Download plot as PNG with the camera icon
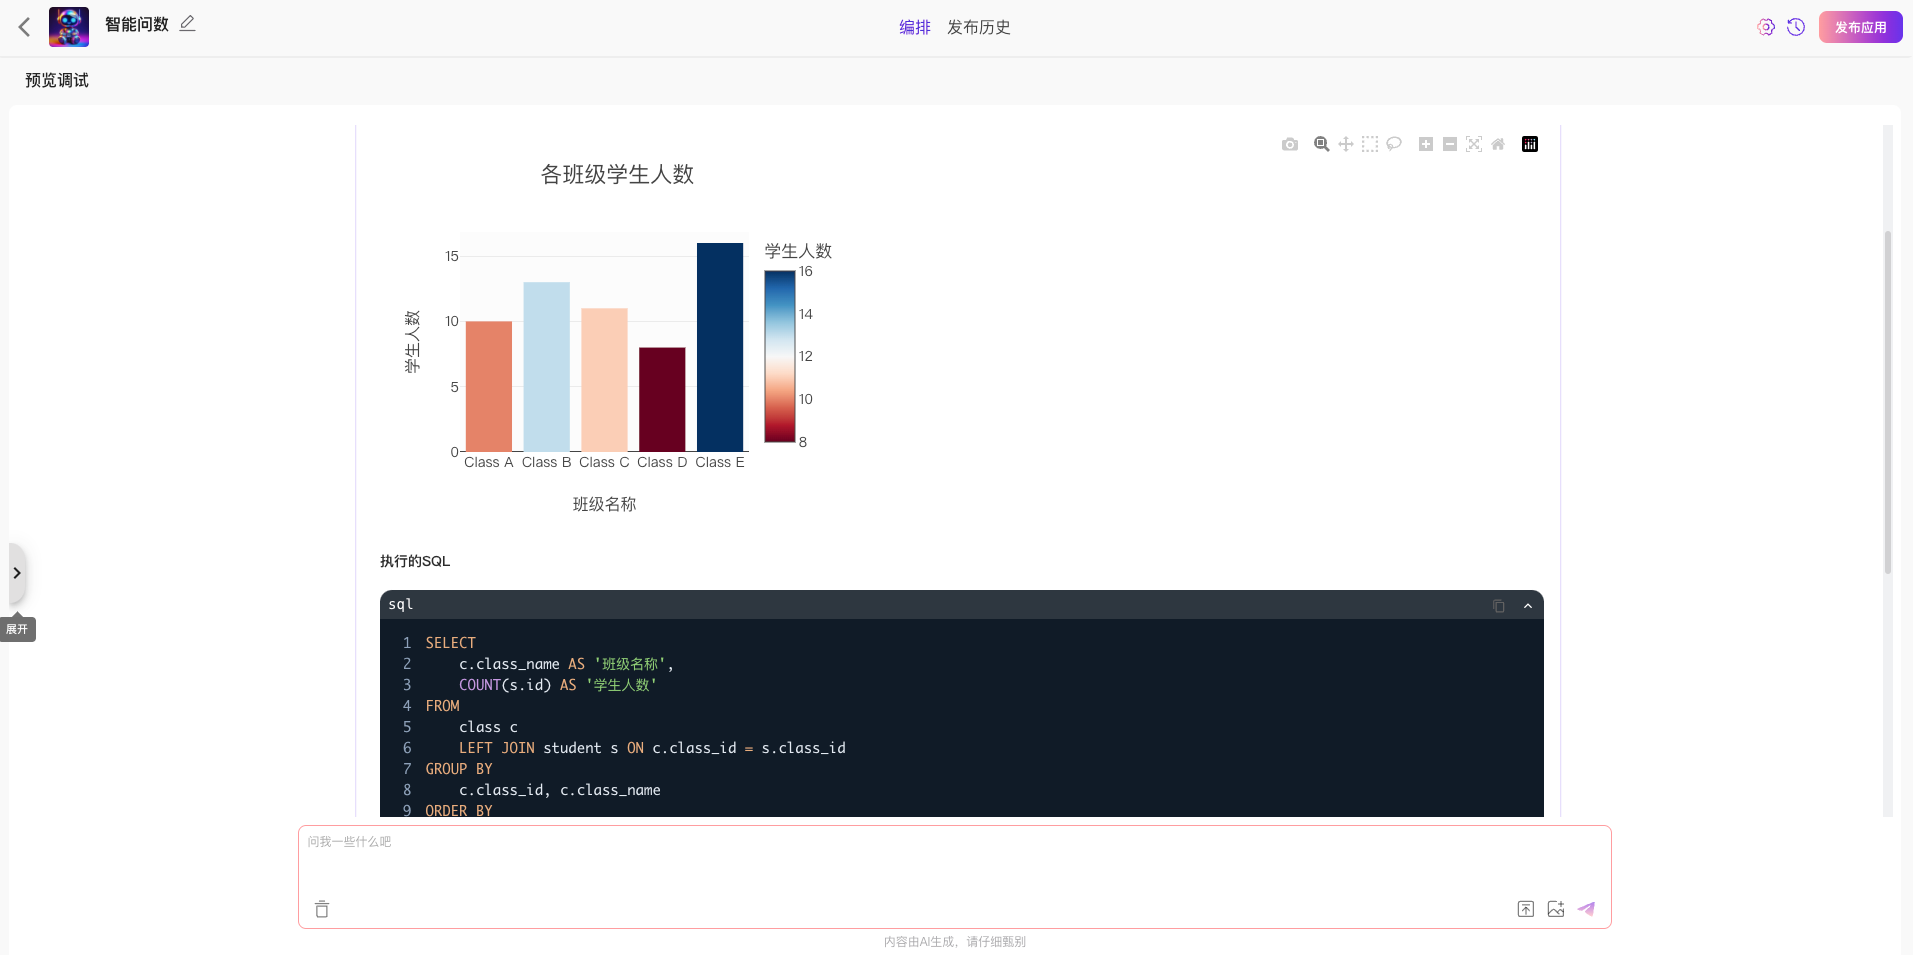1913x955 pixels. click(1290, 144)
